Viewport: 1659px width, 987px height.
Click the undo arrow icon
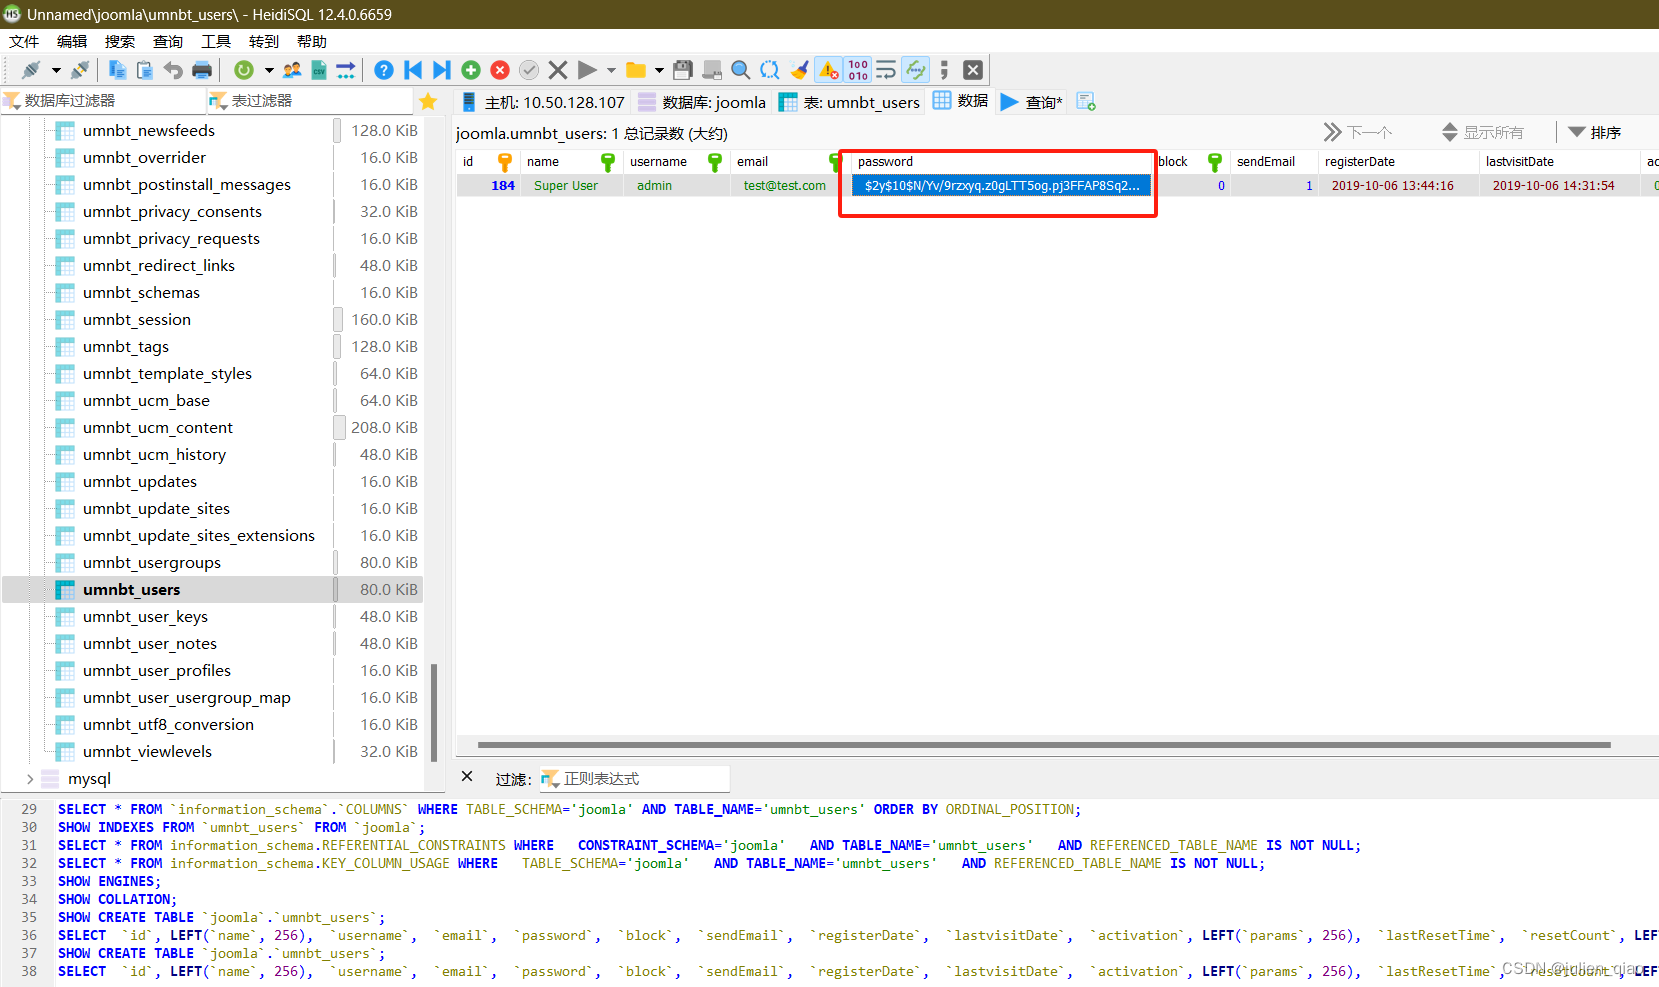(x=173, y=70)
